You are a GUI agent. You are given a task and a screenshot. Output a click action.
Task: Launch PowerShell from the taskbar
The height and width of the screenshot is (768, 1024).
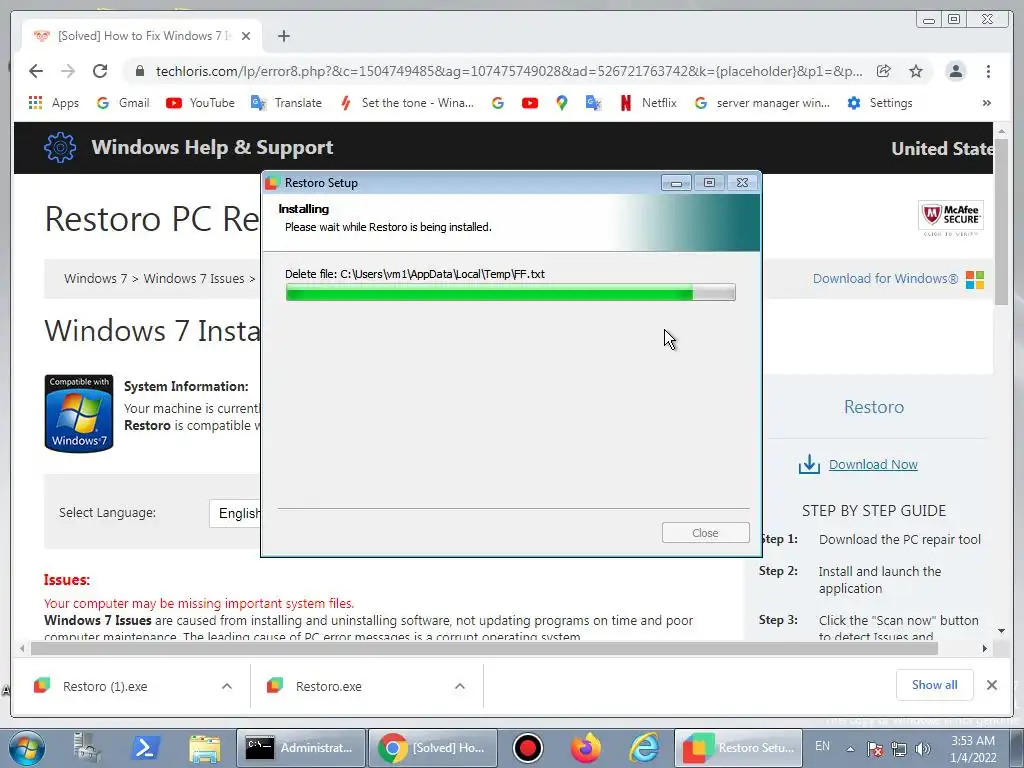click(x=145, y=748)
